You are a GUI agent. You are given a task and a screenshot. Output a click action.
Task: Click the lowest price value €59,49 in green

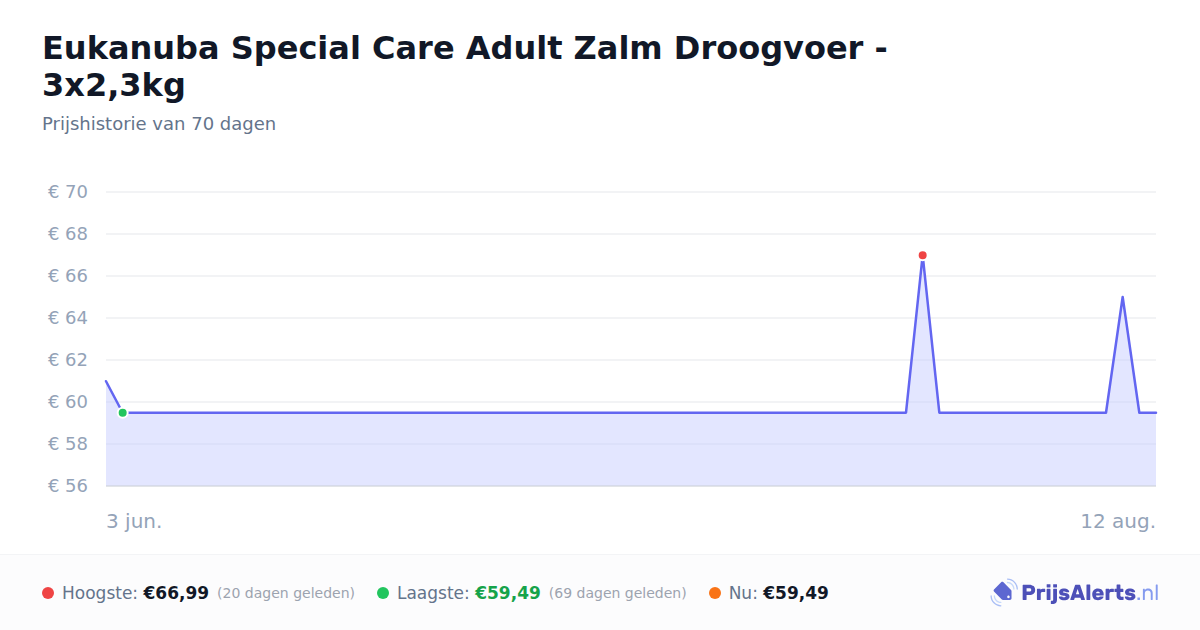(507, 593)
